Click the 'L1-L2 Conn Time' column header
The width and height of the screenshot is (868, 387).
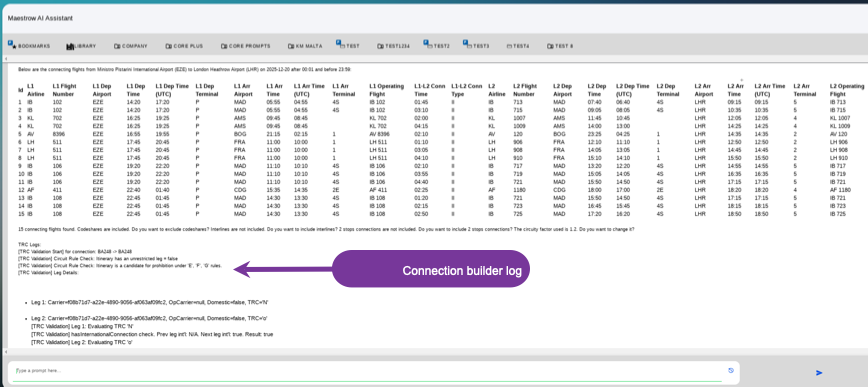click(x=430, y=90)
